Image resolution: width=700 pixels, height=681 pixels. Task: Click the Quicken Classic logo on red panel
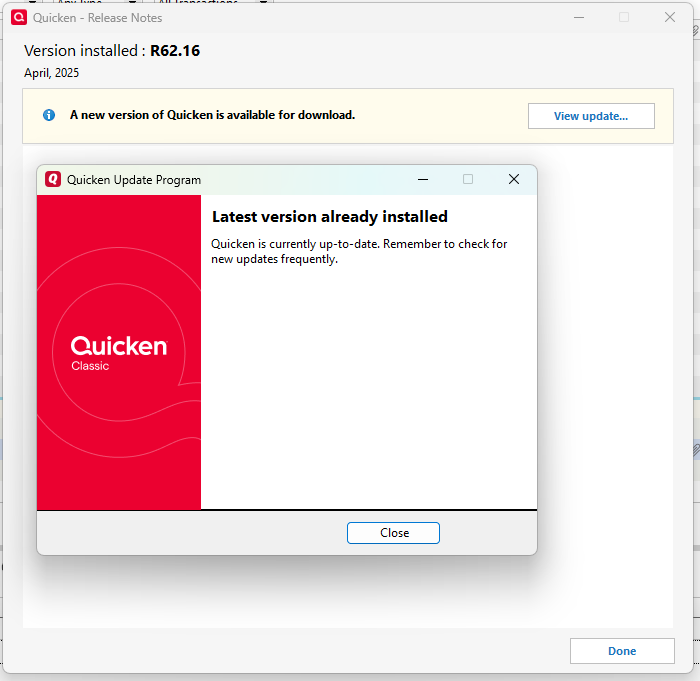pos(119,353)
